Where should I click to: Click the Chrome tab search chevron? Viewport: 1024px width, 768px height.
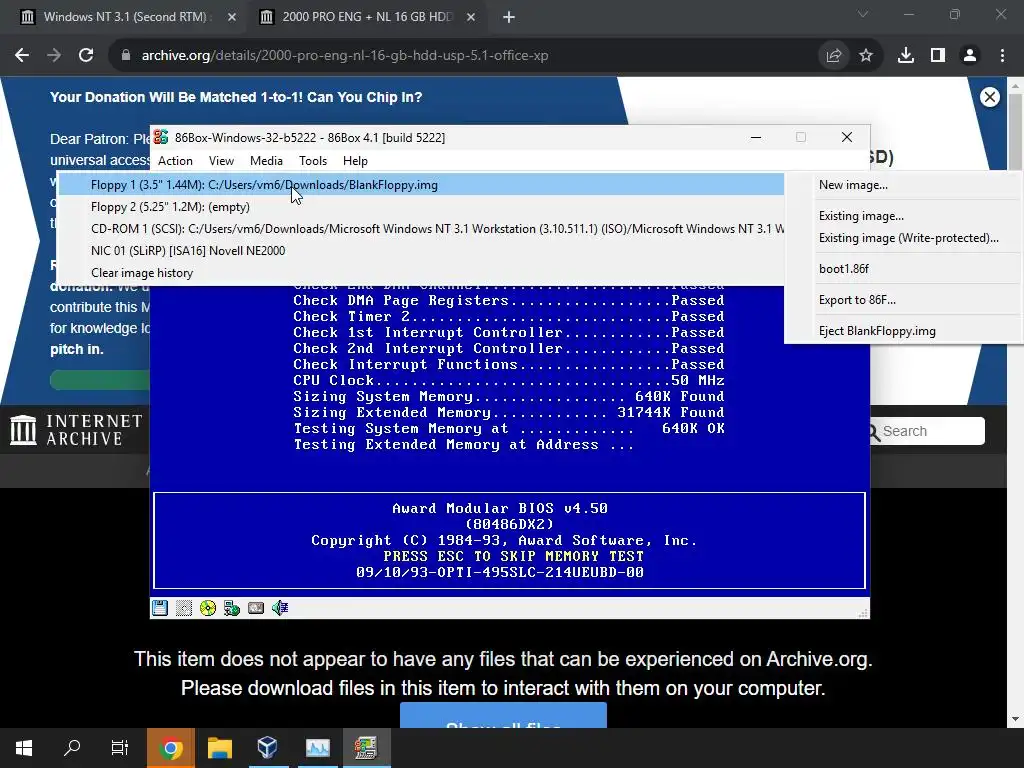pos(863,14)
